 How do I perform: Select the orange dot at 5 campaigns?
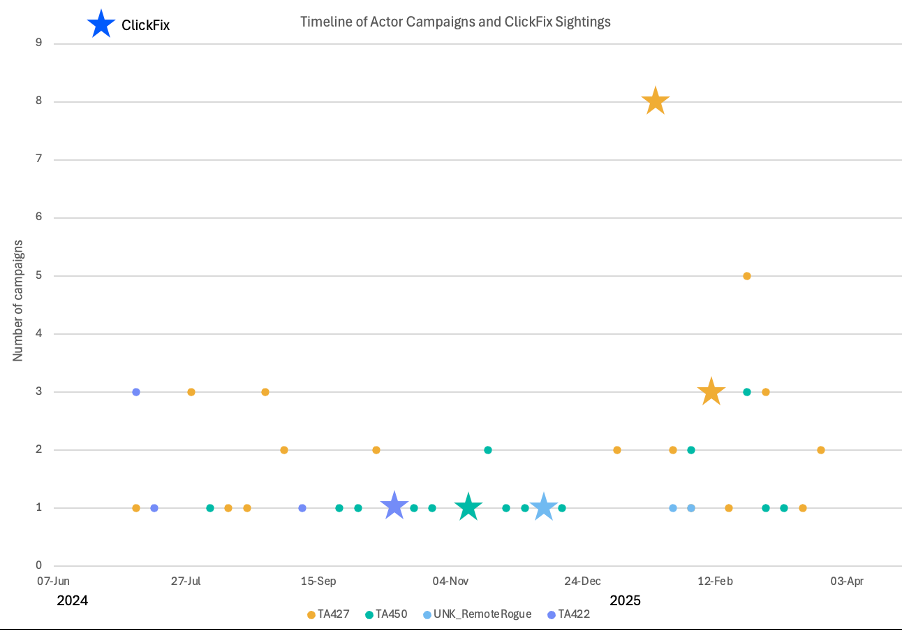pyautogui.click(x=747, y=276)
